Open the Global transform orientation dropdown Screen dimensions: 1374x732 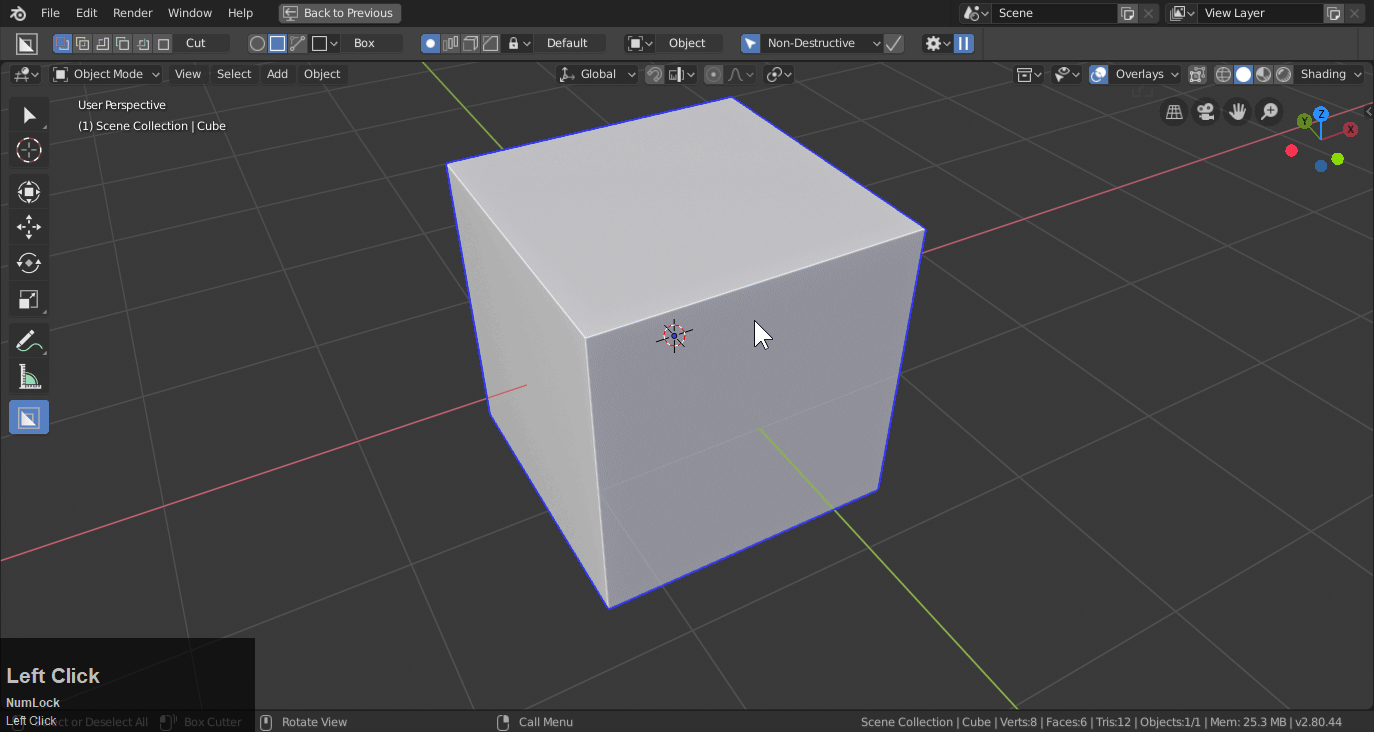[596, 74]
